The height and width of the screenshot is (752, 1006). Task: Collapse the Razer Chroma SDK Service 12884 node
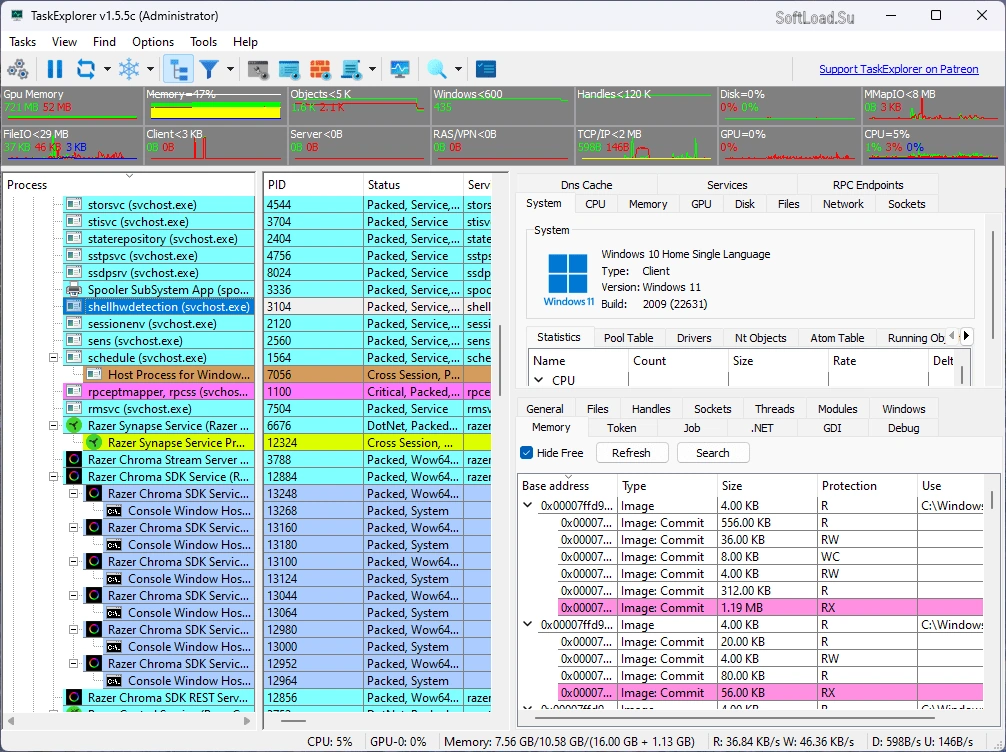pyautogui.click(x=54, y=477)
